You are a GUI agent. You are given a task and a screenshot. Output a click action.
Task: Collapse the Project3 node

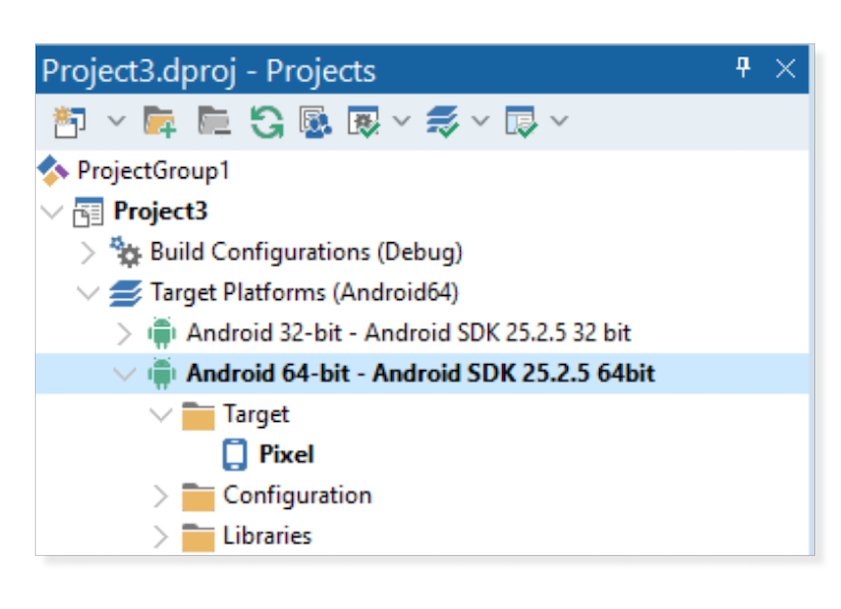point(52,211)
